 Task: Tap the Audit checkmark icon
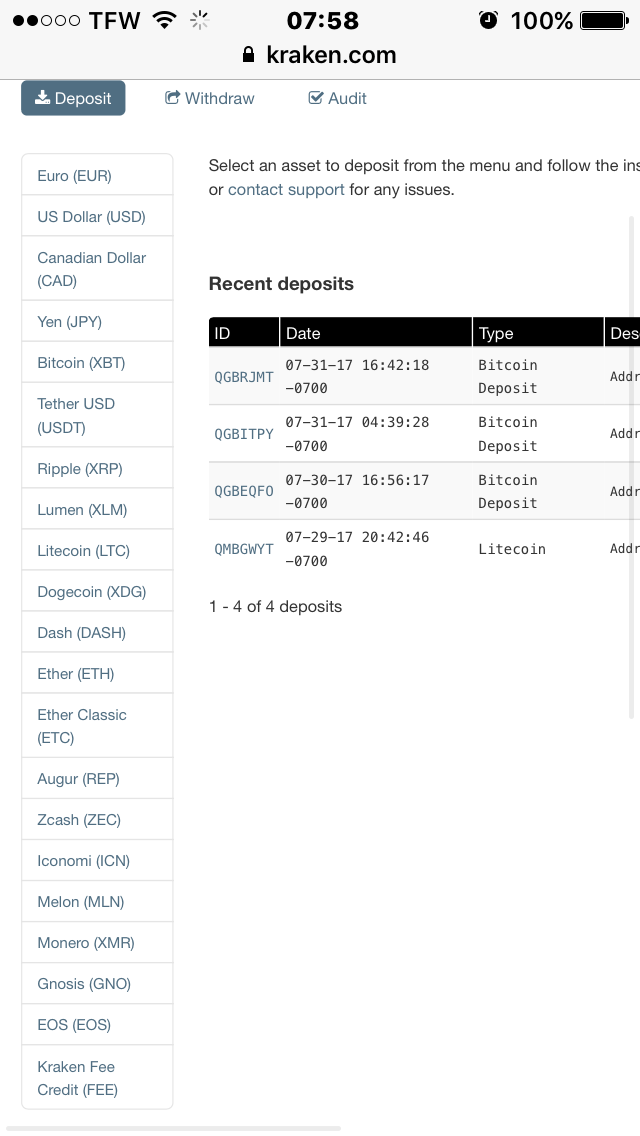click(316, 98)
